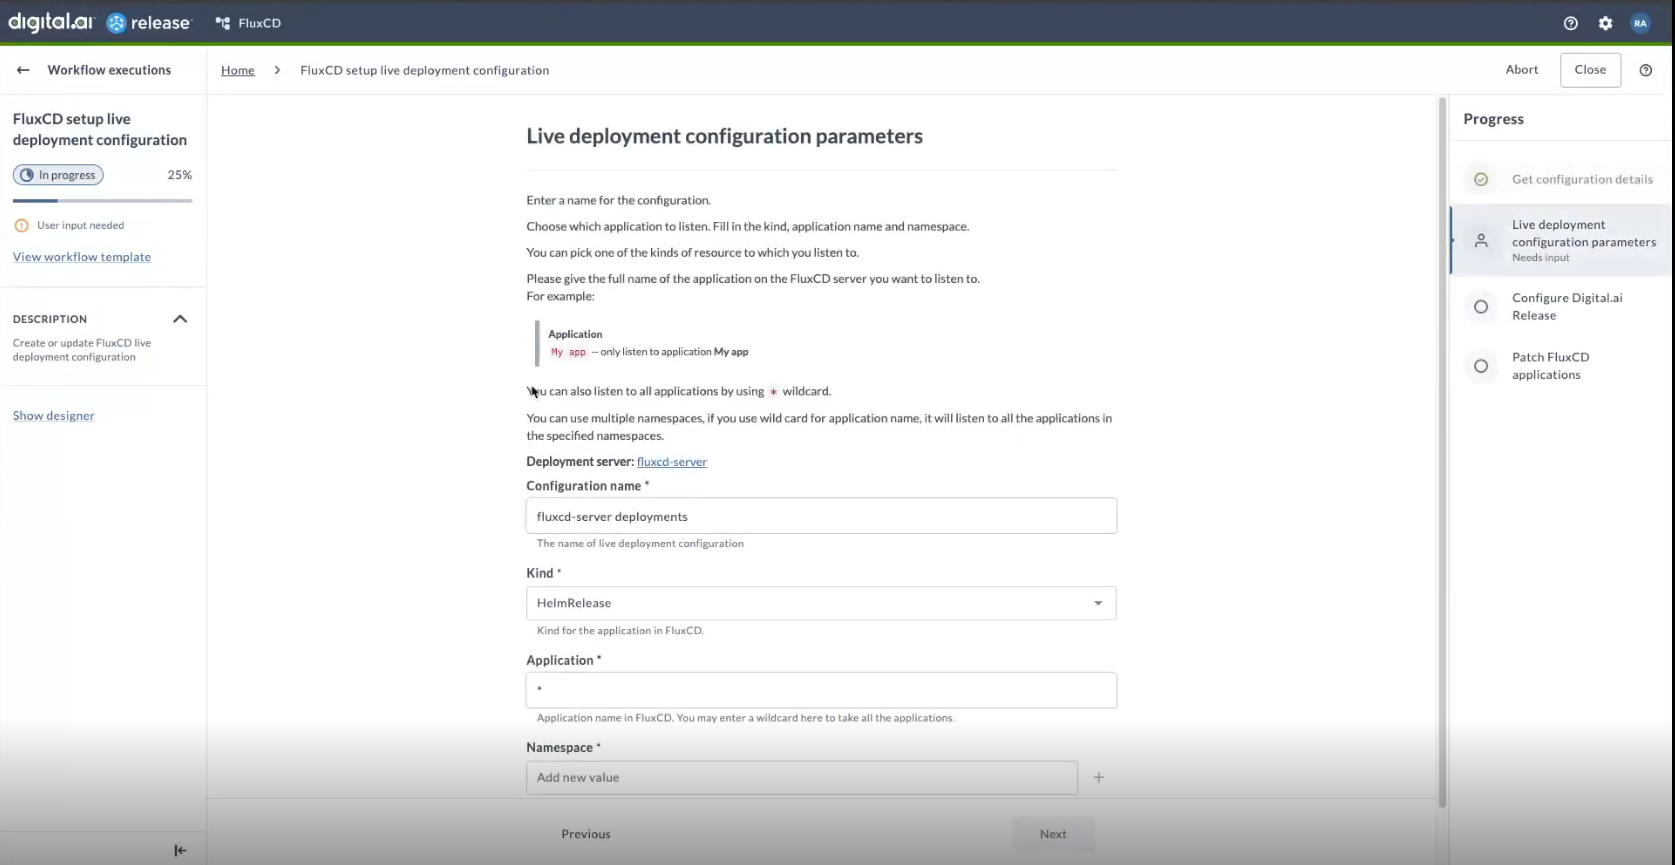1675x865 pixels.
Task: Click the Kind dropdown arrow
Action: 1098,603
